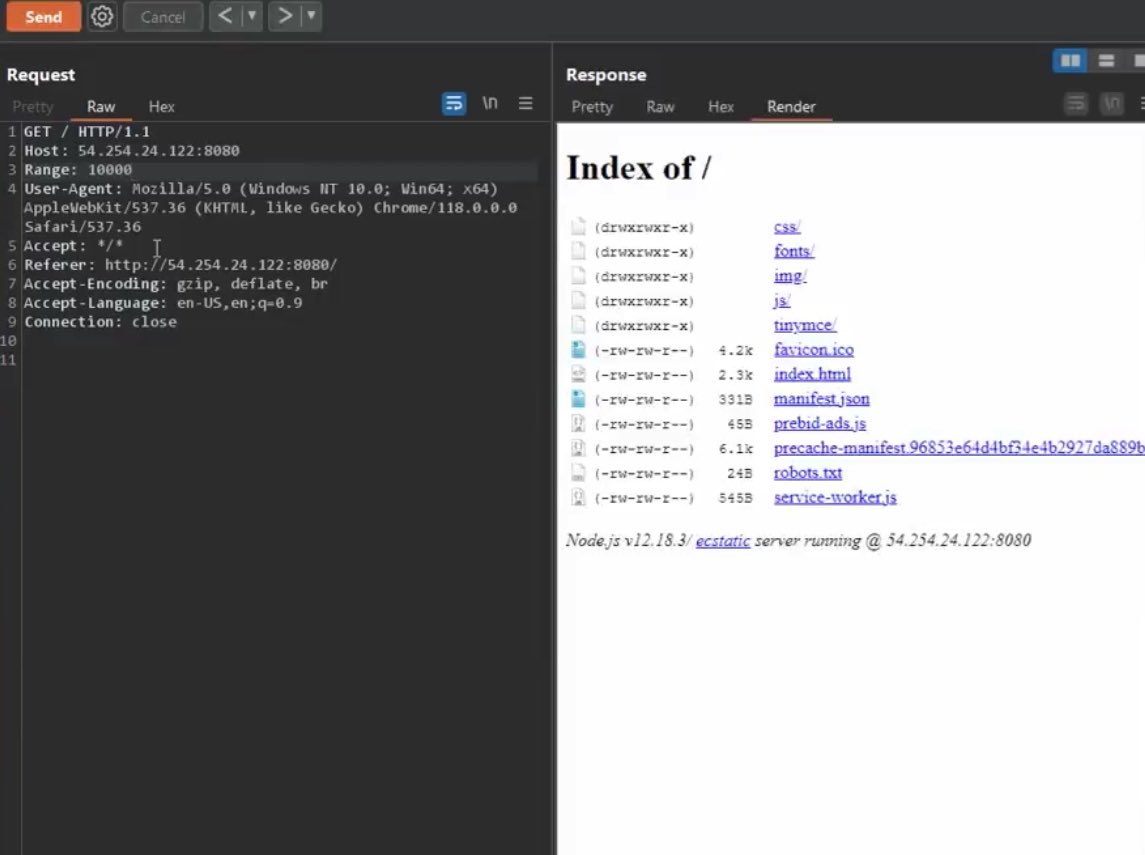Open the fonts/ directory link
This screenshot has width=1145, height=855.
[x=794, y=251]
